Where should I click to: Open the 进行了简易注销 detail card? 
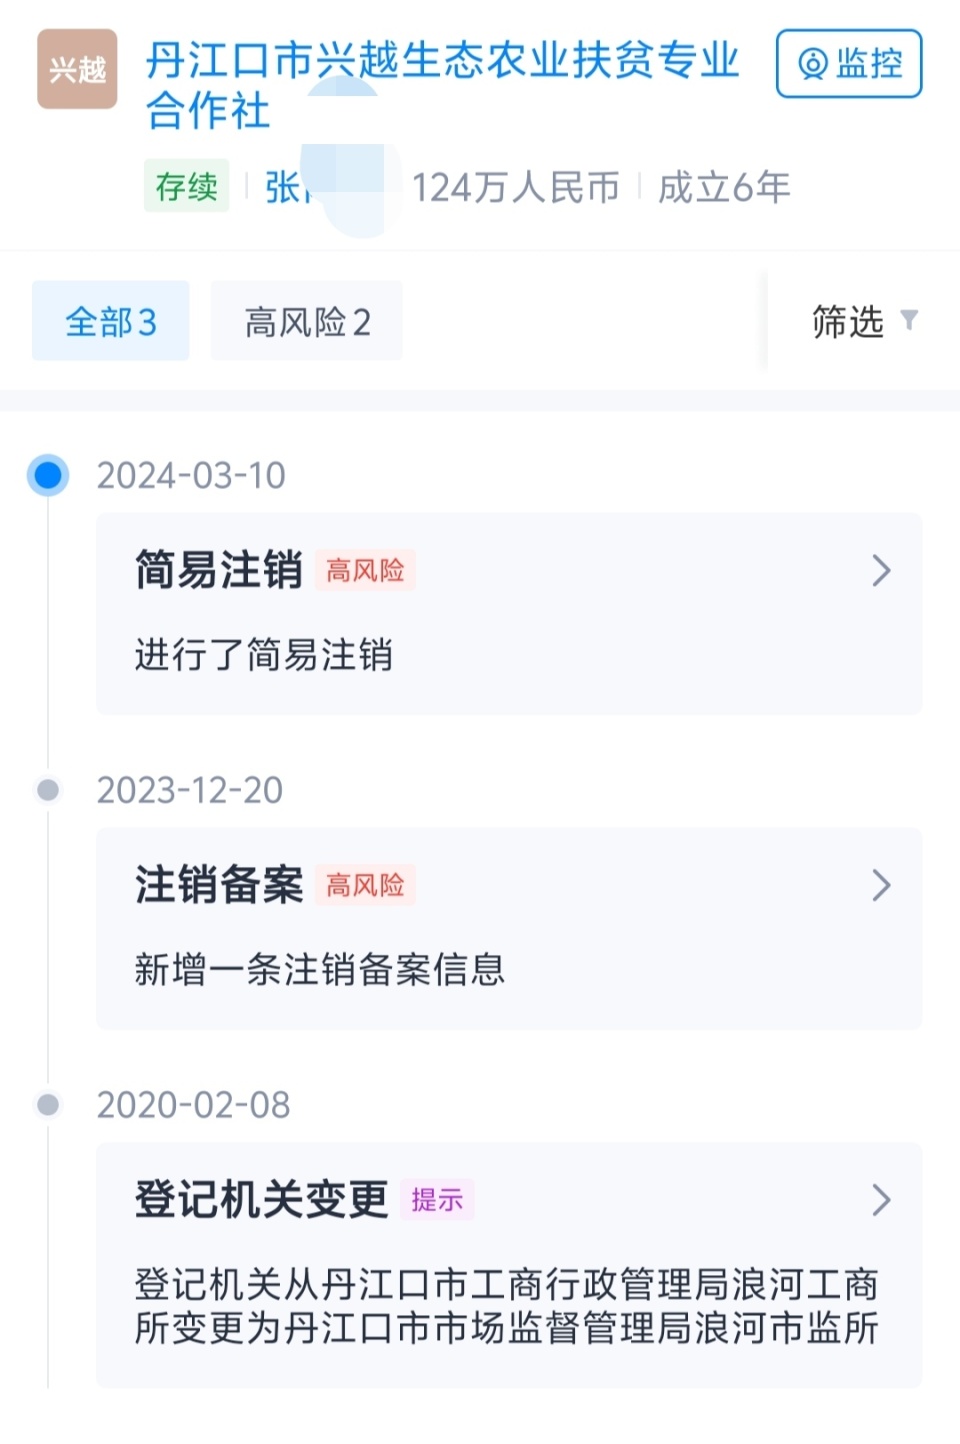(509, 613)
